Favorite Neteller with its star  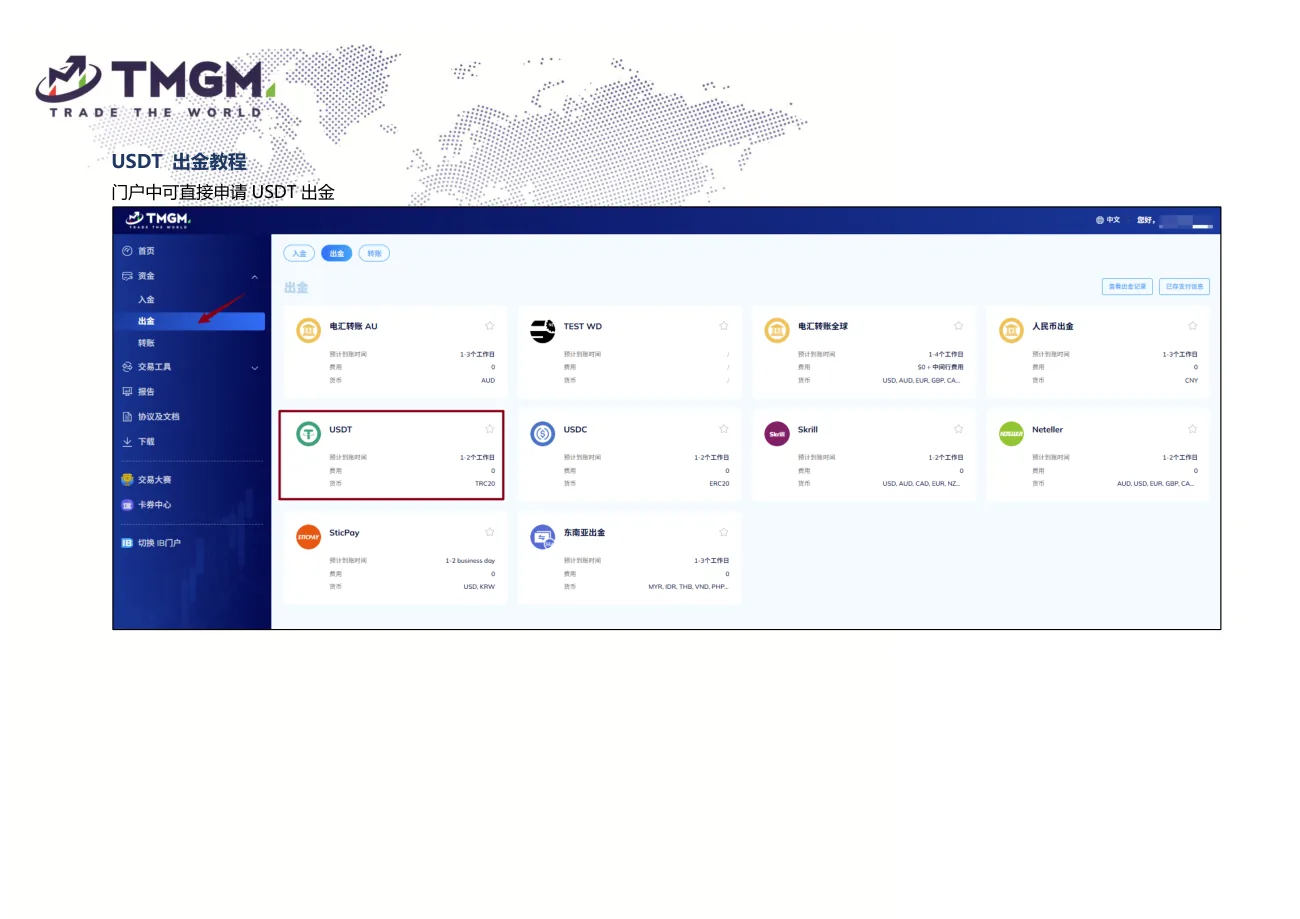[1192, 429]
